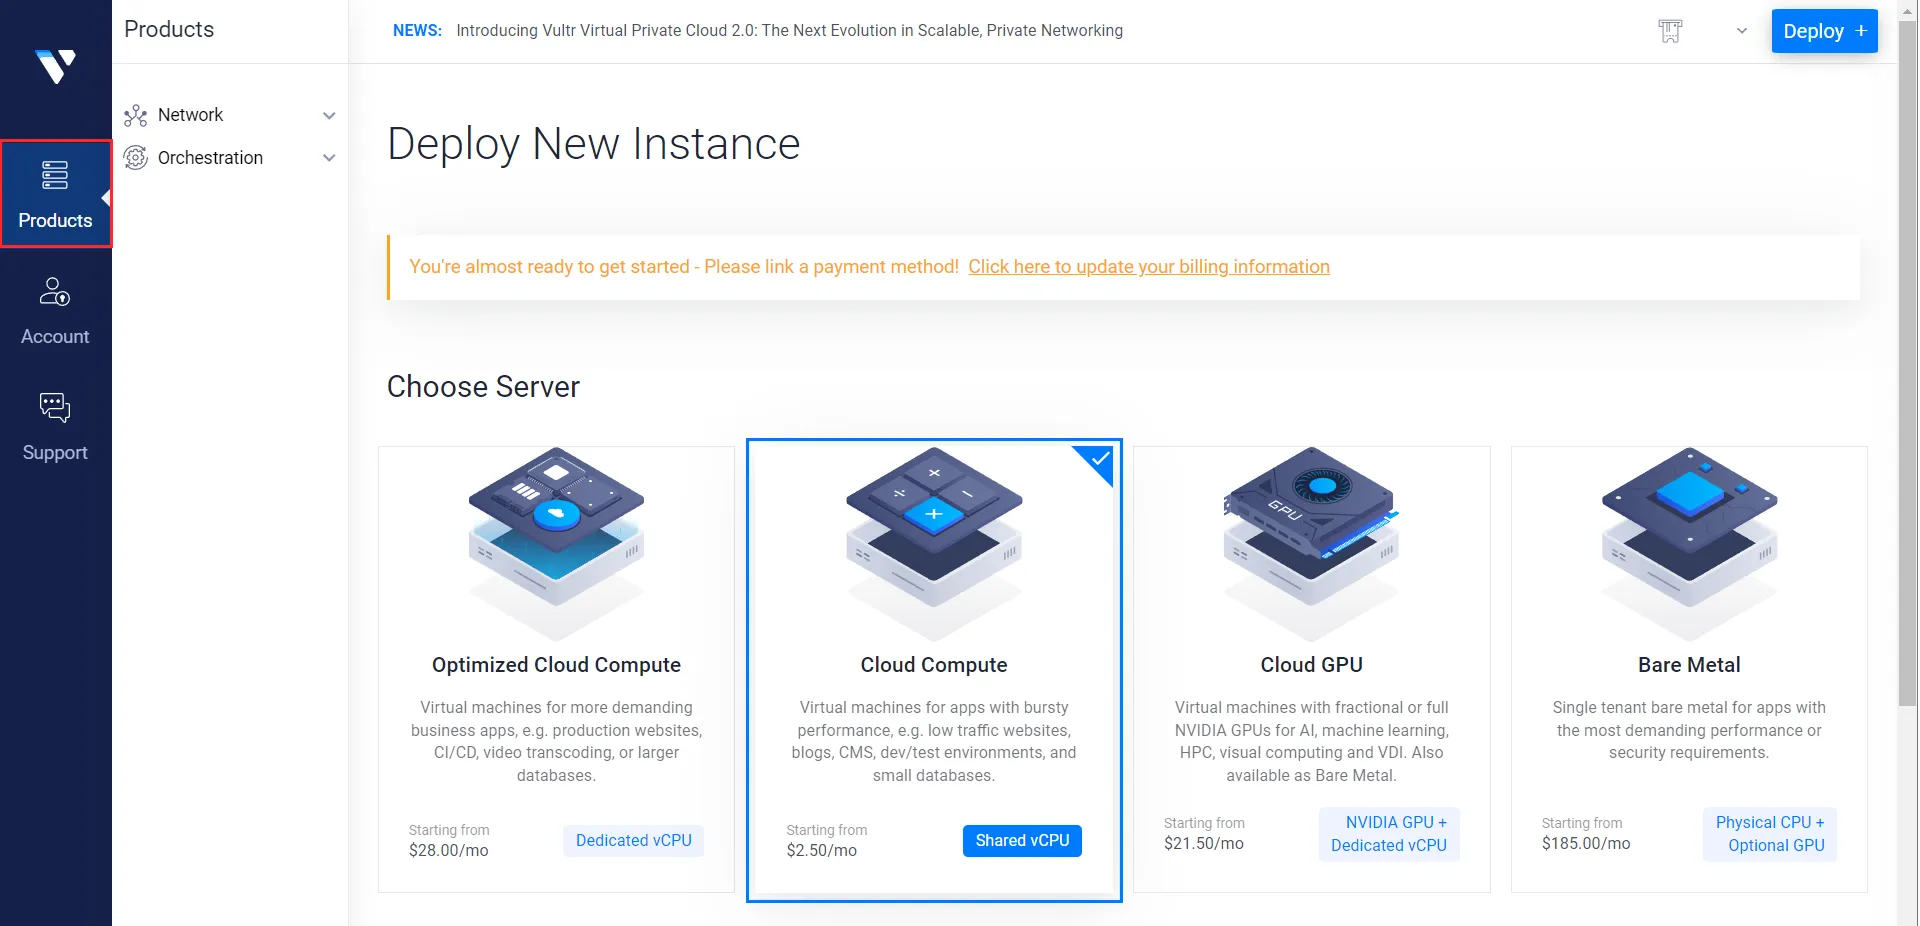Click the Orchestration gear icon
The image size is (1920, 926).
[x=135, y=158]
